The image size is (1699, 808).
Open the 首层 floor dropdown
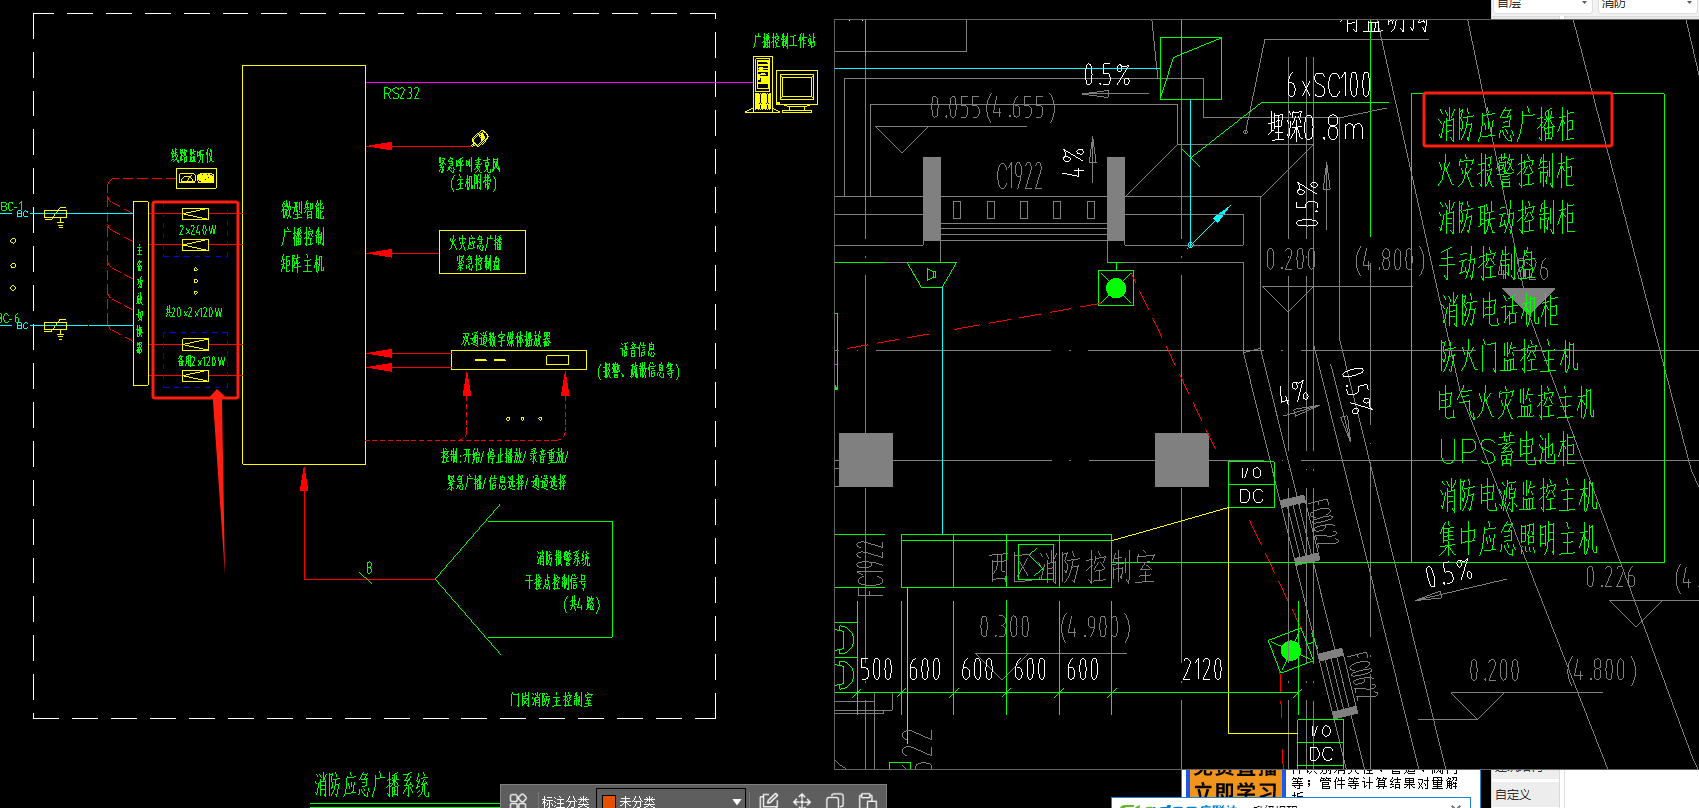point(1541,5)
